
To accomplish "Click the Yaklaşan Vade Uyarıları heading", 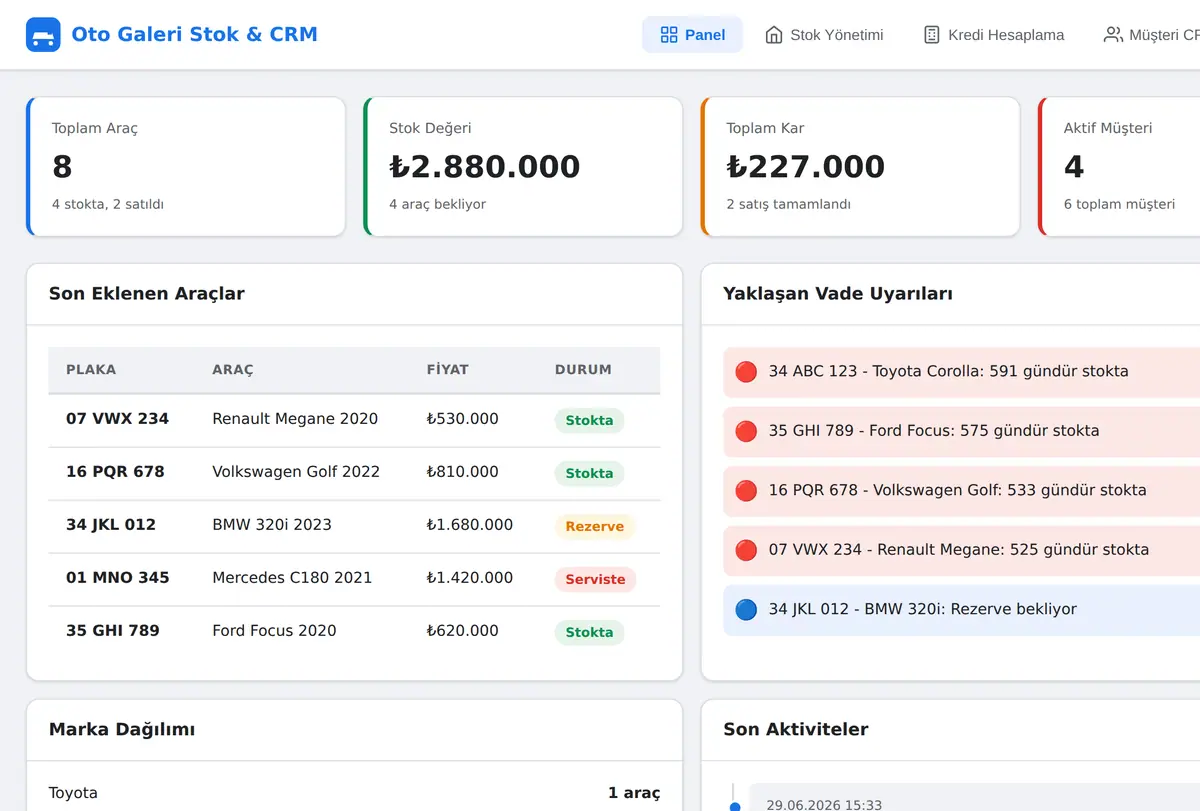I will tap(838, 294).
